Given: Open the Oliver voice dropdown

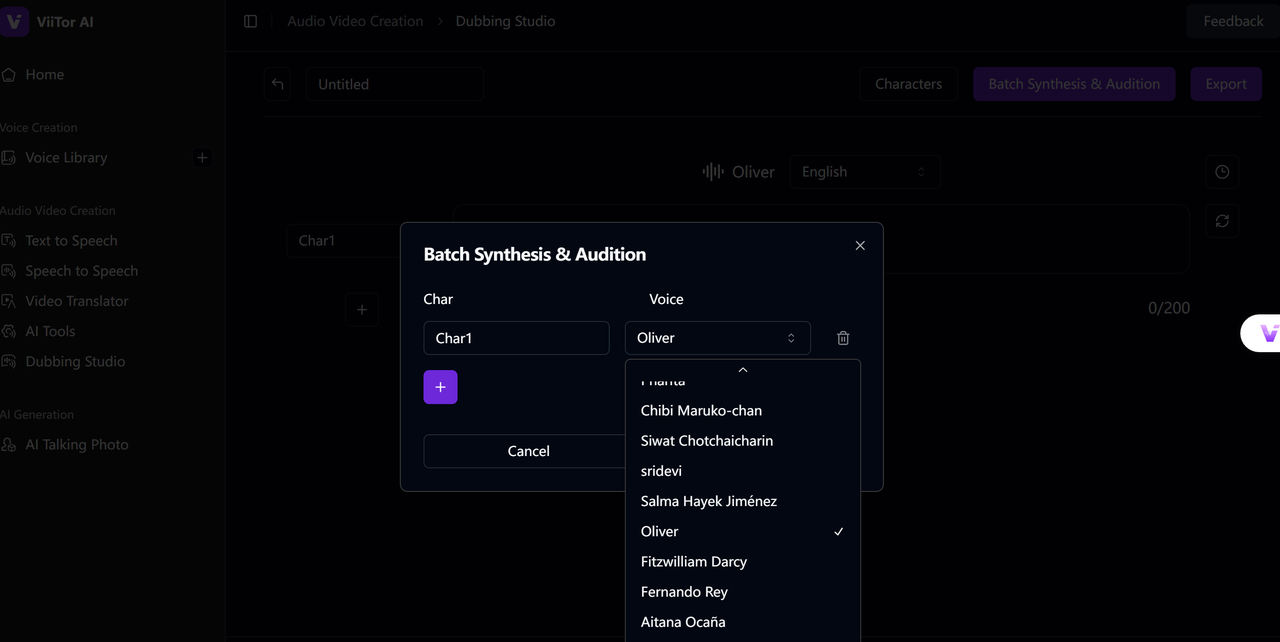Looking at the screenshot, I should click(x=717, y=338).
